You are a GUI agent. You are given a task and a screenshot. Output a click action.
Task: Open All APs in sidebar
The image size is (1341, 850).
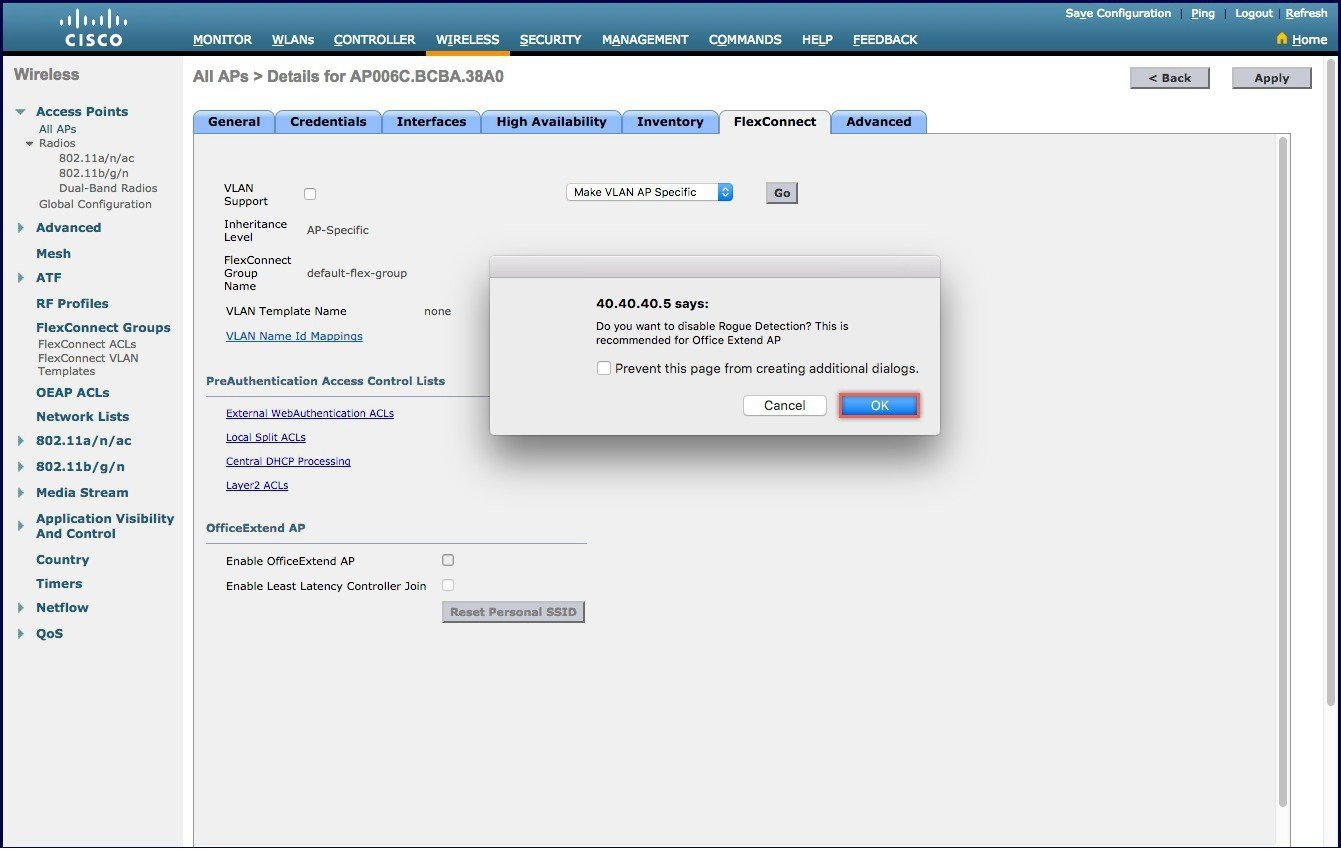point(57,129)
